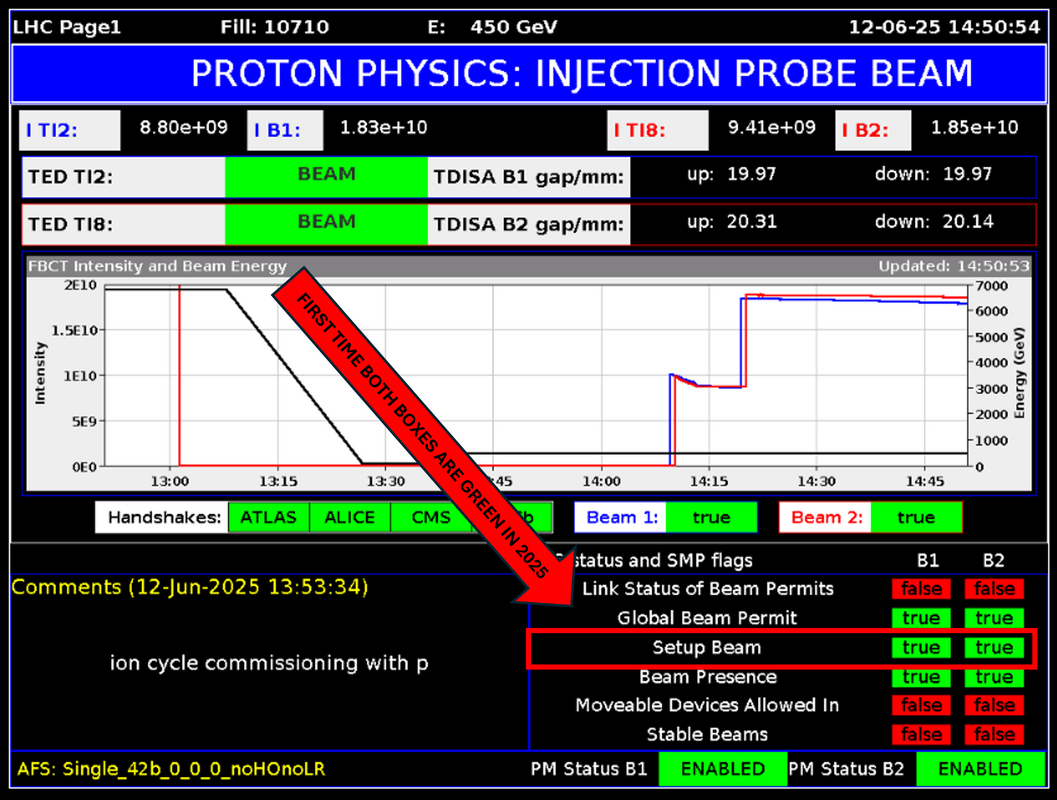Select the I B2: label box
This screenshot has width=1057, height=800.
pos(873,130)
